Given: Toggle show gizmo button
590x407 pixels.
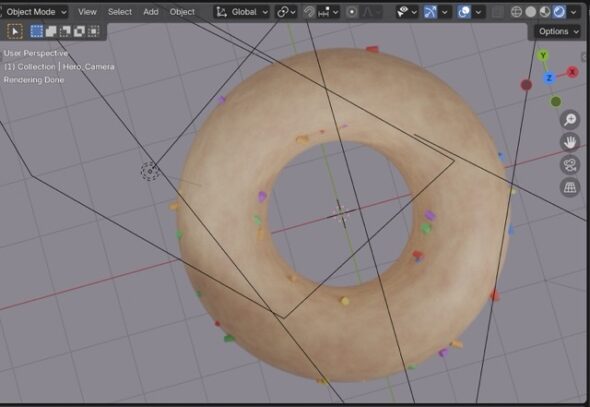Looking at the screenshot, I should click(x=430, y=12).
